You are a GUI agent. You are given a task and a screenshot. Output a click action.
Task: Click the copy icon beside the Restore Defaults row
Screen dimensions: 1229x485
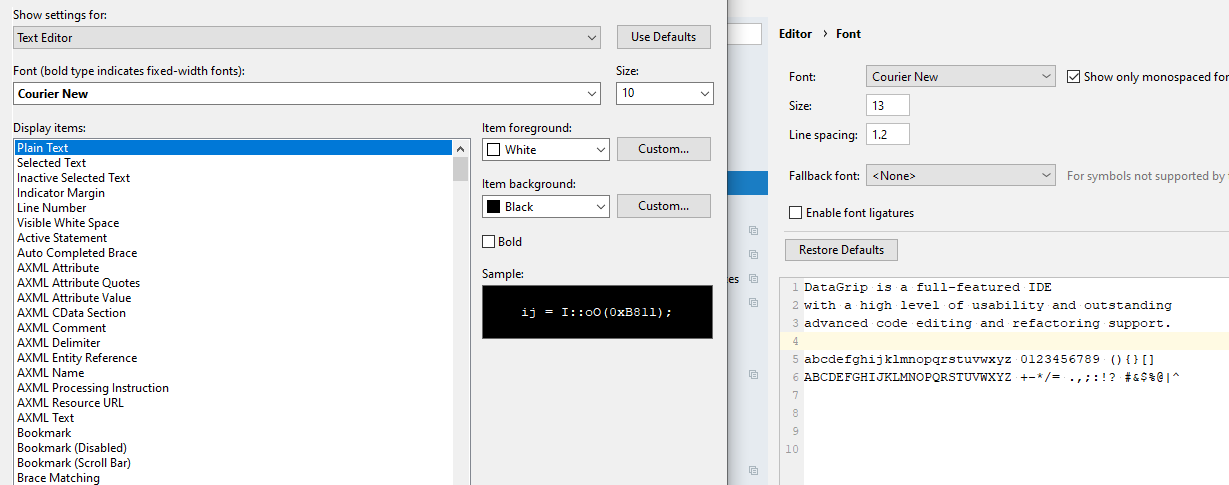point(754,254)
